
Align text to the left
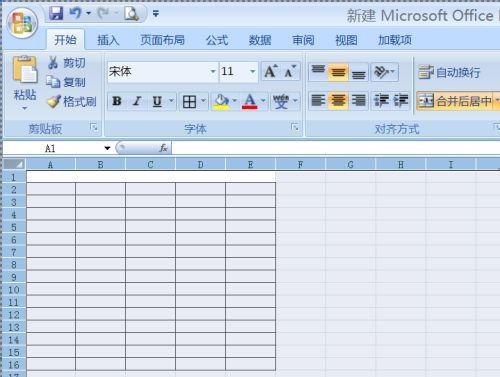[318, 101]
